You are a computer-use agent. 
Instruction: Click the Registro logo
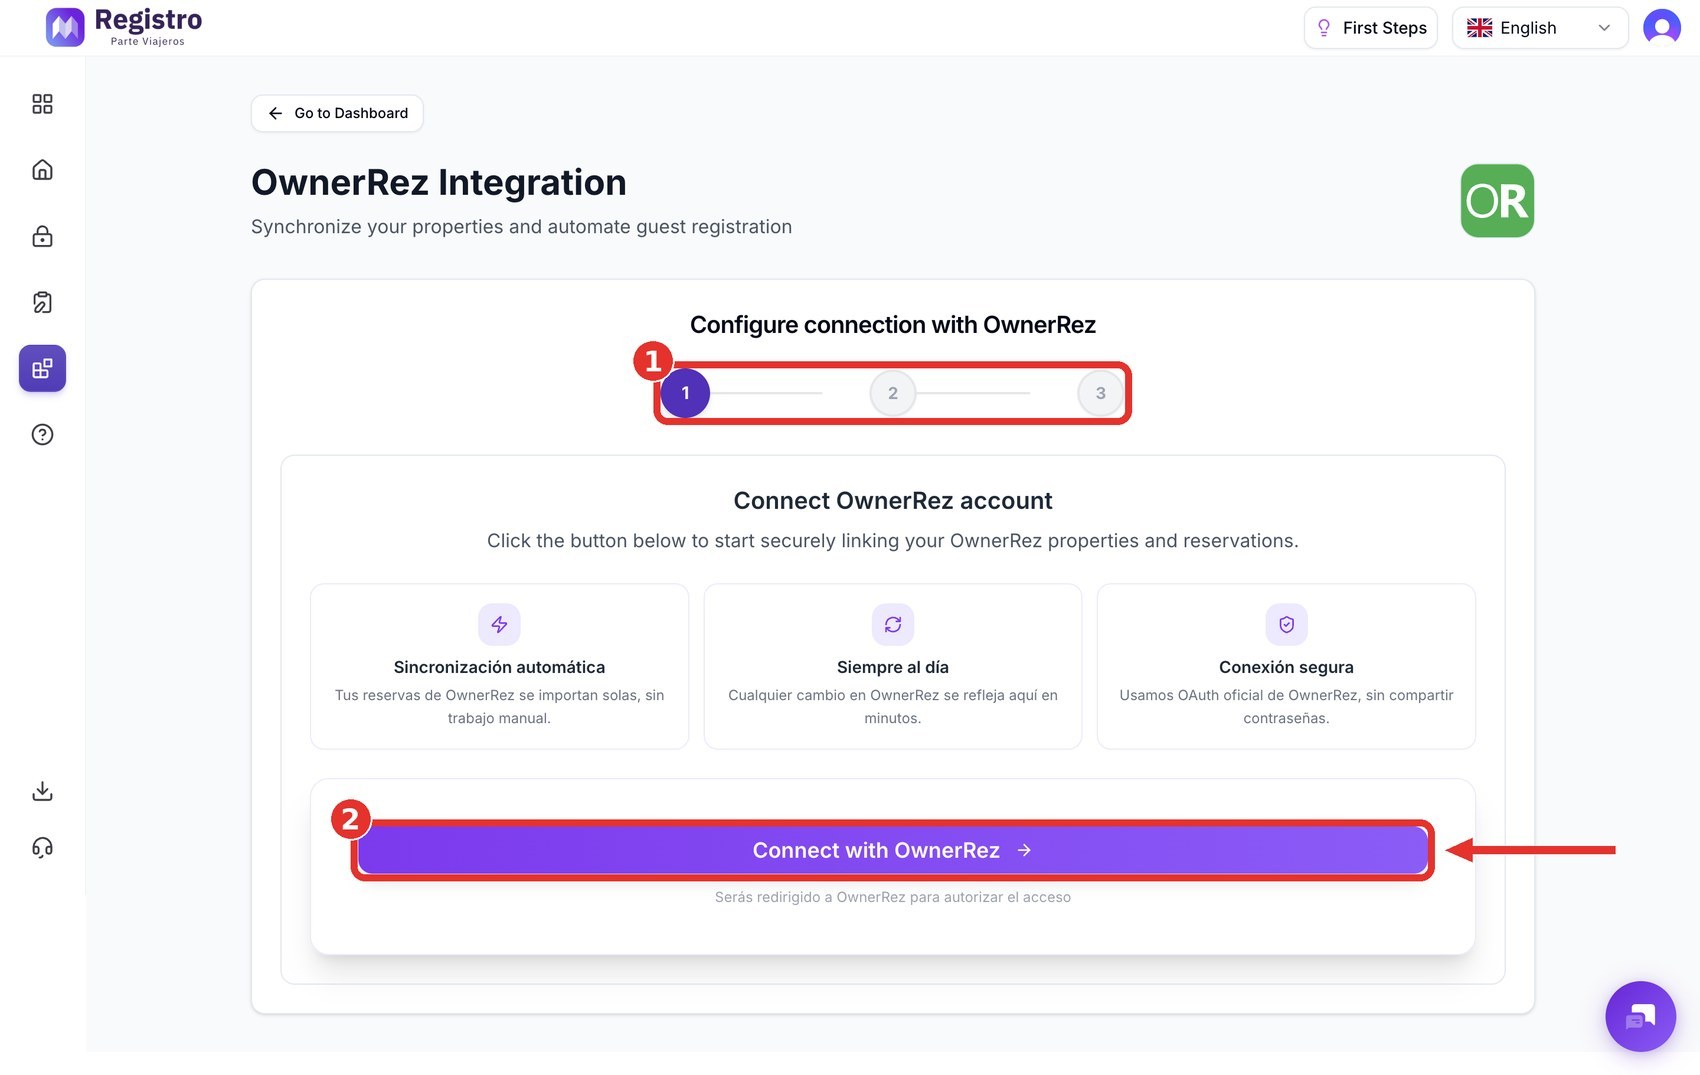(x=124, y=27)
